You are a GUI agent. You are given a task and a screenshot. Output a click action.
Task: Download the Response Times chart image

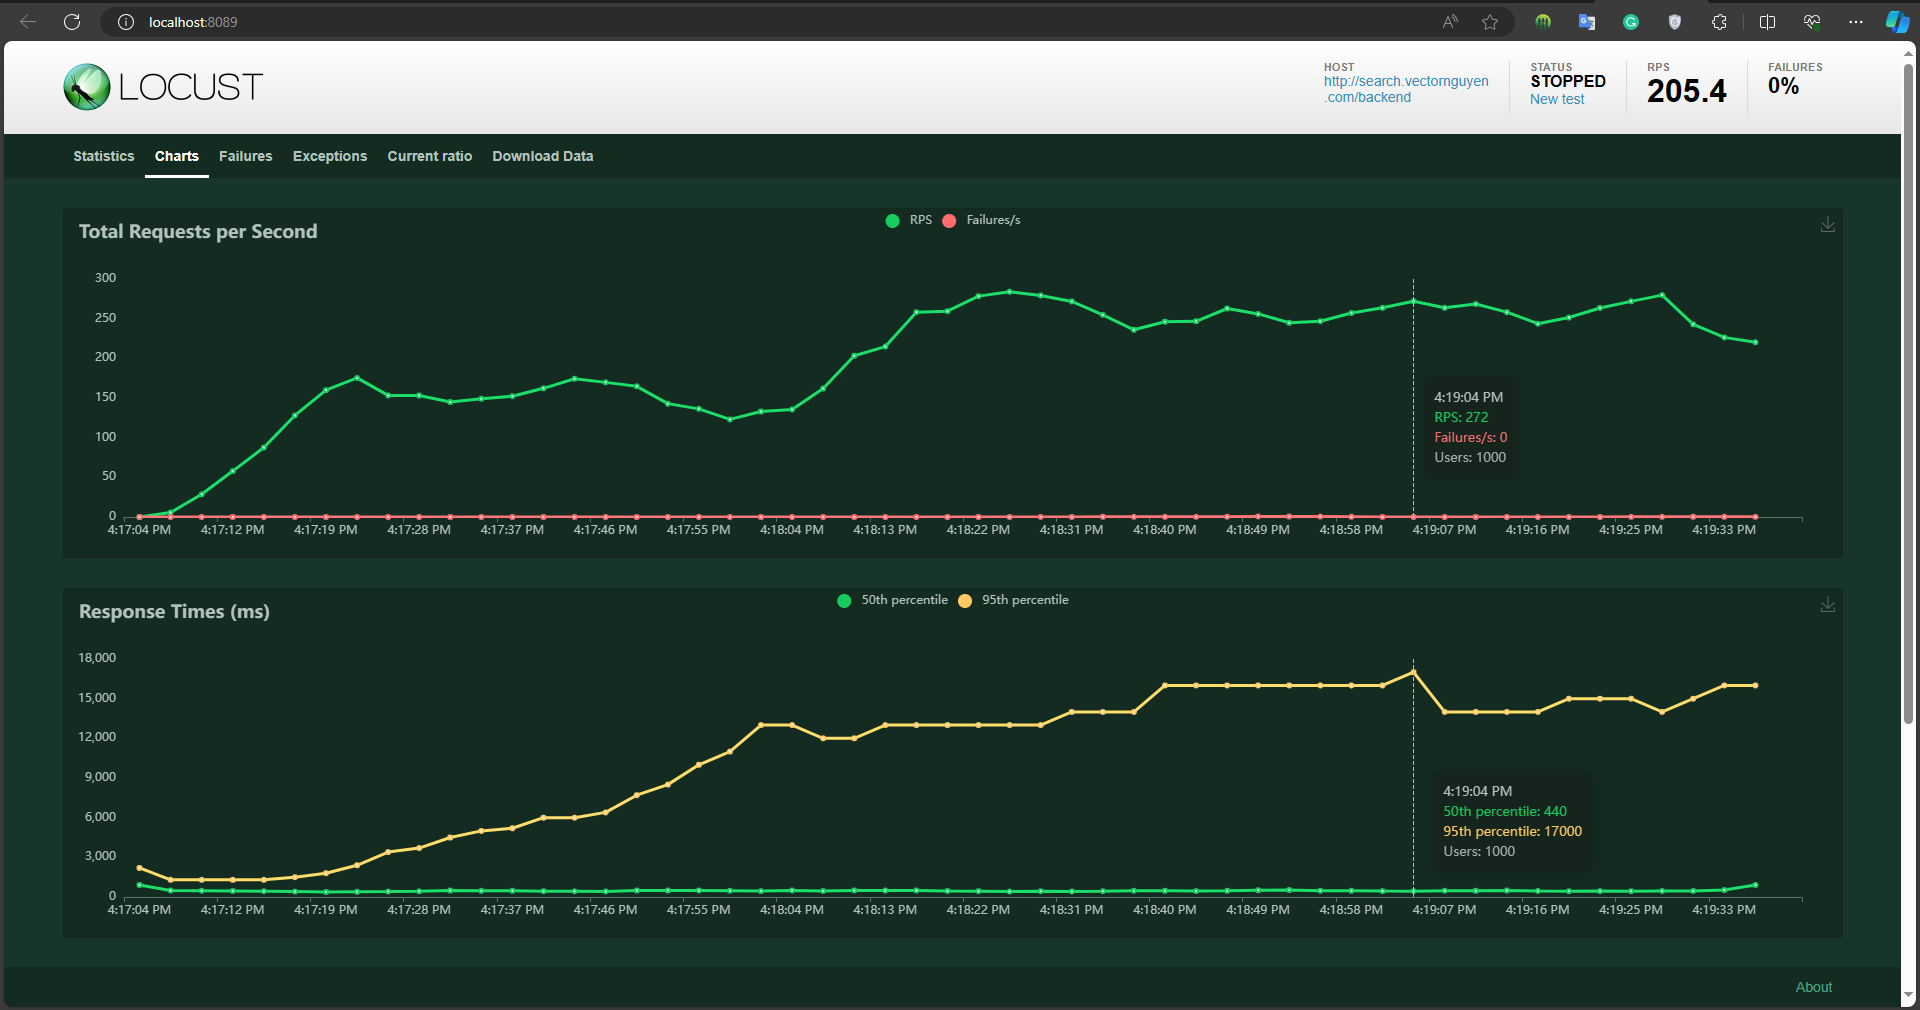point(1827,605)
